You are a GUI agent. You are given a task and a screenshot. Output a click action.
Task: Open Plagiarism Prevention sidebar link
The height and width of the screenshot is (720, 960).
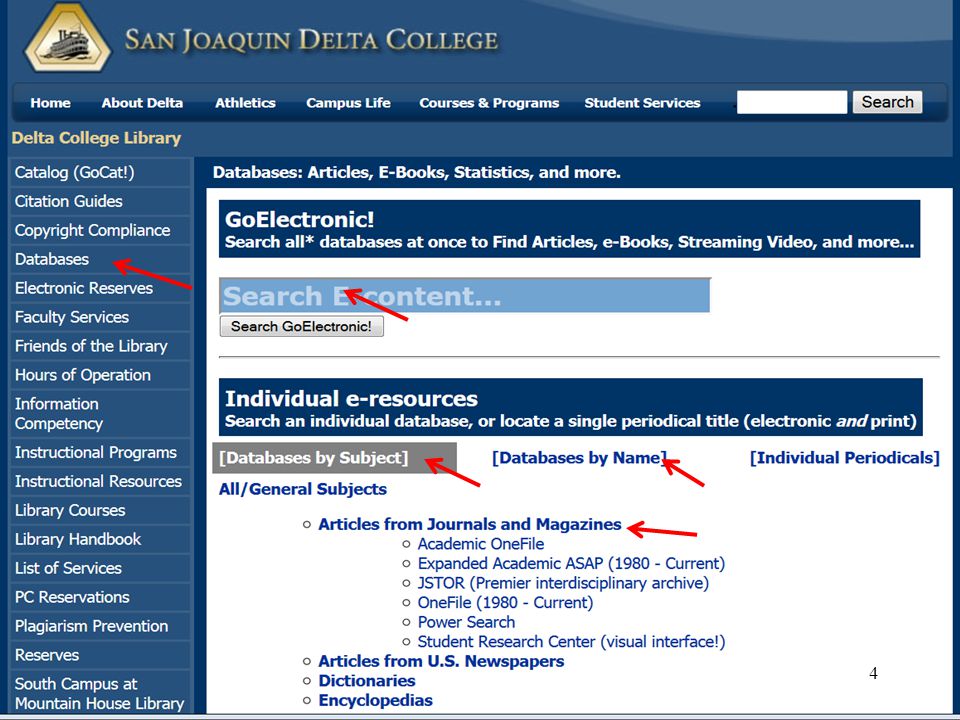pyautogui.click(x=91, y=626)
